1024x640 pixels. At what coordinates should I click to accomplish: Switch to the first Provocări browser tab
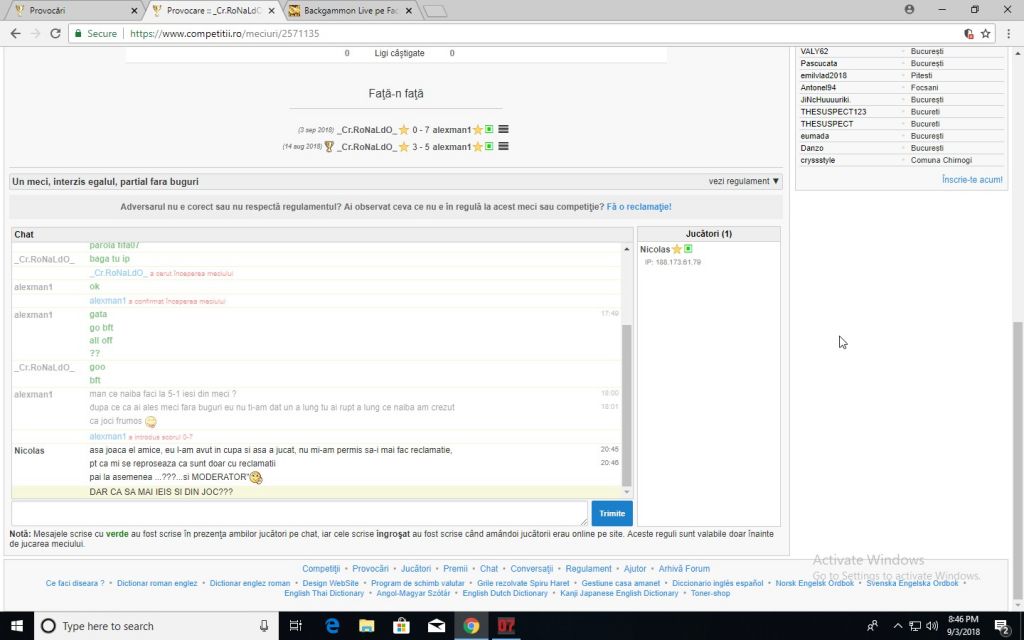pos(70,10)
